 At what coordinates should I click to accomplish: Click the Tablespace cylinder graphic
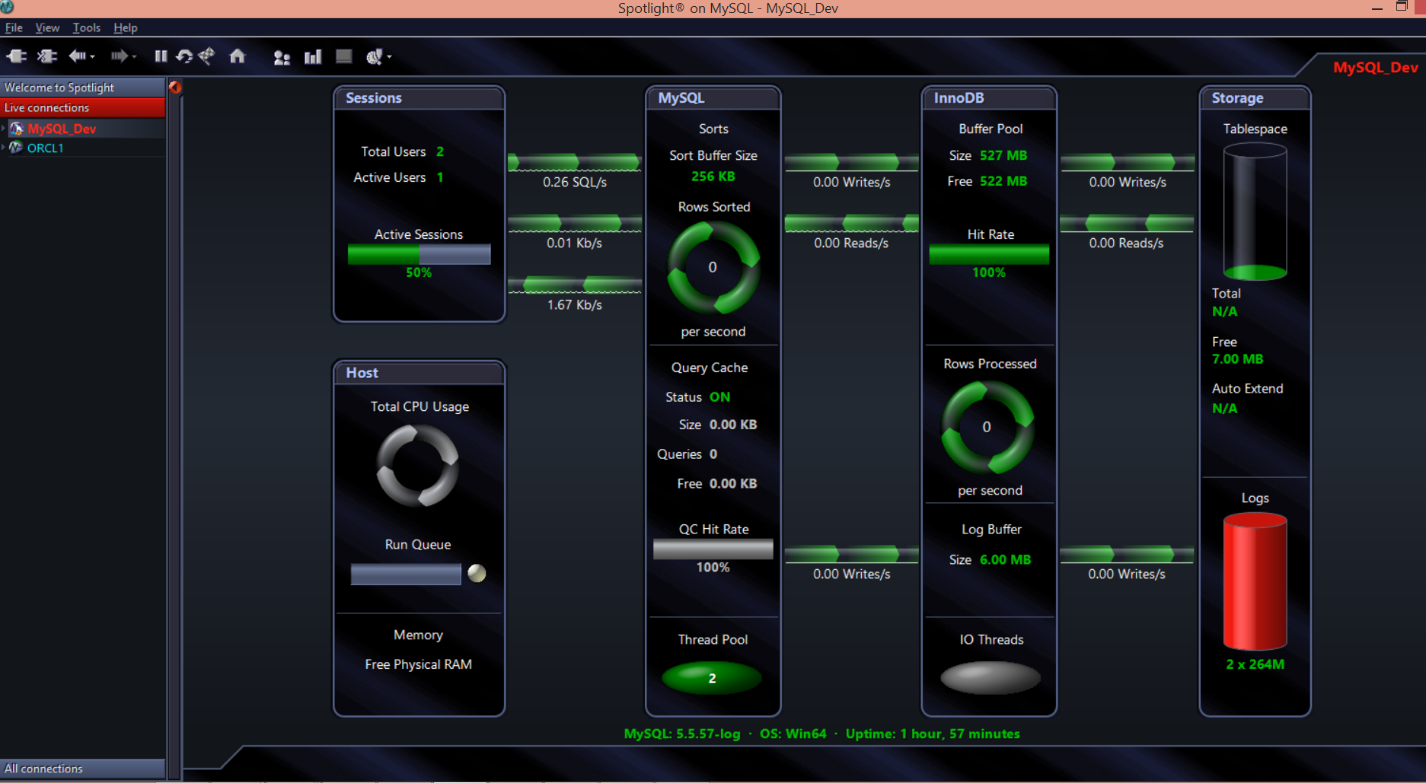click(1255, 211)
